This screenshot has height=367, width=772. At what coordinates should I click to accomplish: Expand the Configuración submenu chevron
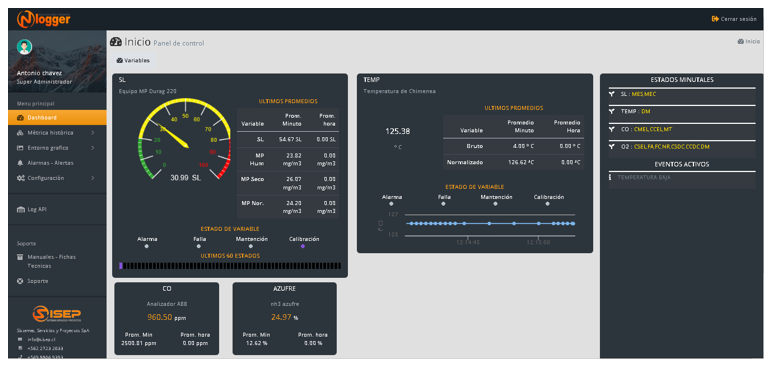[93, 178]
